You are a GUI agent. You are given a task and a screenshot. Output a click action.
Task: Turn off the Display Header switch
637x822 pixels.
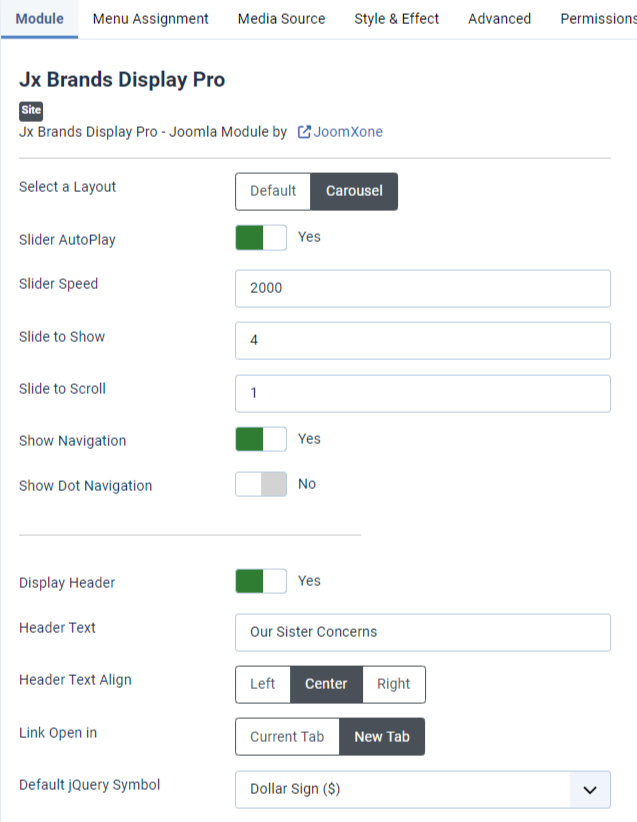tap(261, 581)
